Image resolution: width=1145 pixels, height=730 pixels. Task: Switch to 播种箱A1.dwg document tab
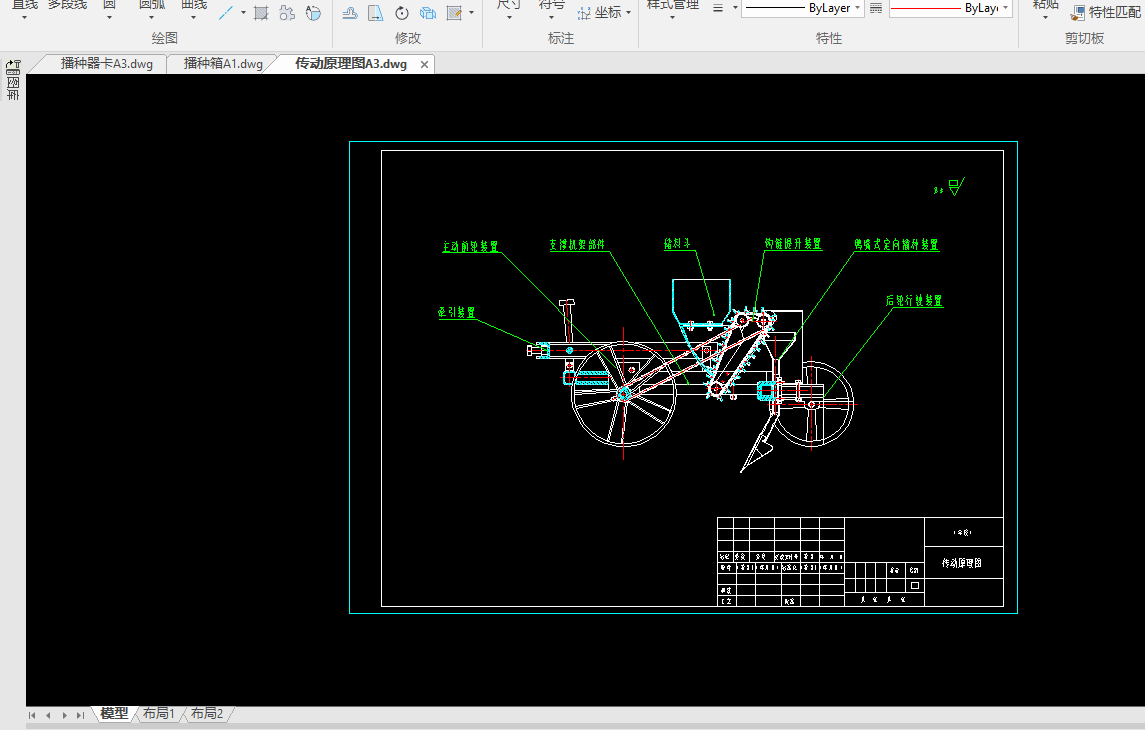(223, 64)
